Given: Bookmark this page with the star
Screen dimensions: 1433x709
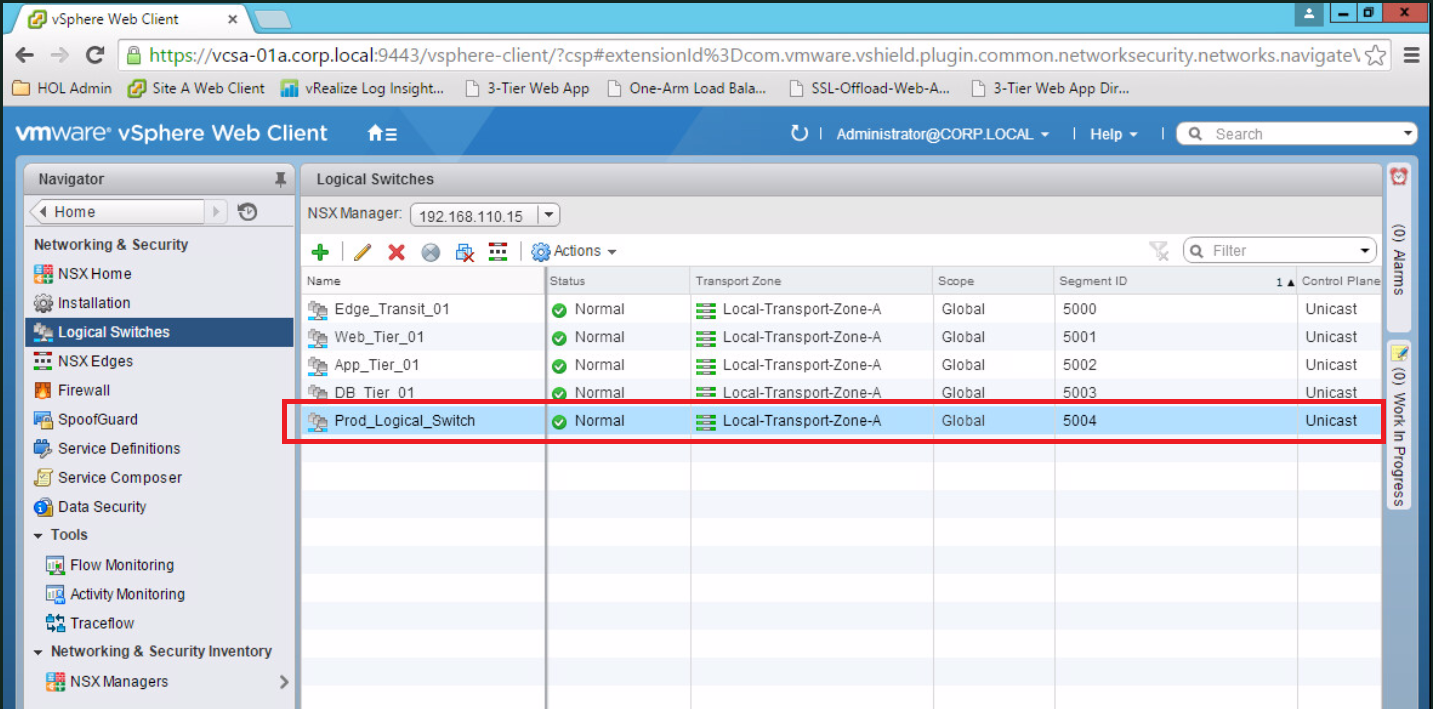Looking at the screenshot, I should tap(1375, 55).
